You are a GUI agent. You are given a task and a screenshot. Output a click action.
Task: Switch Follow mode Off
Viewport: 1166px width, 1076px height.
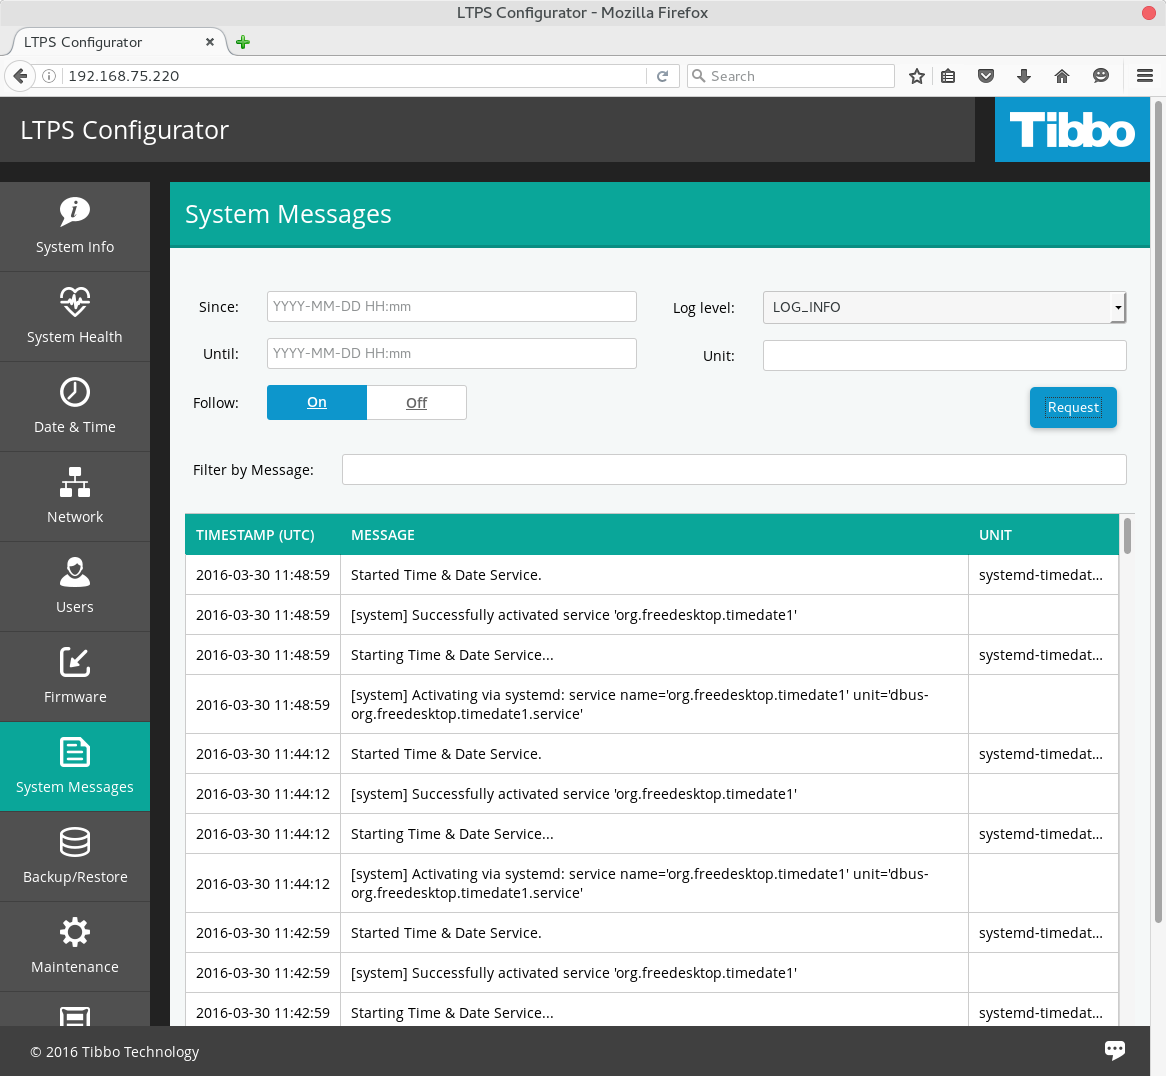(416, 402)
